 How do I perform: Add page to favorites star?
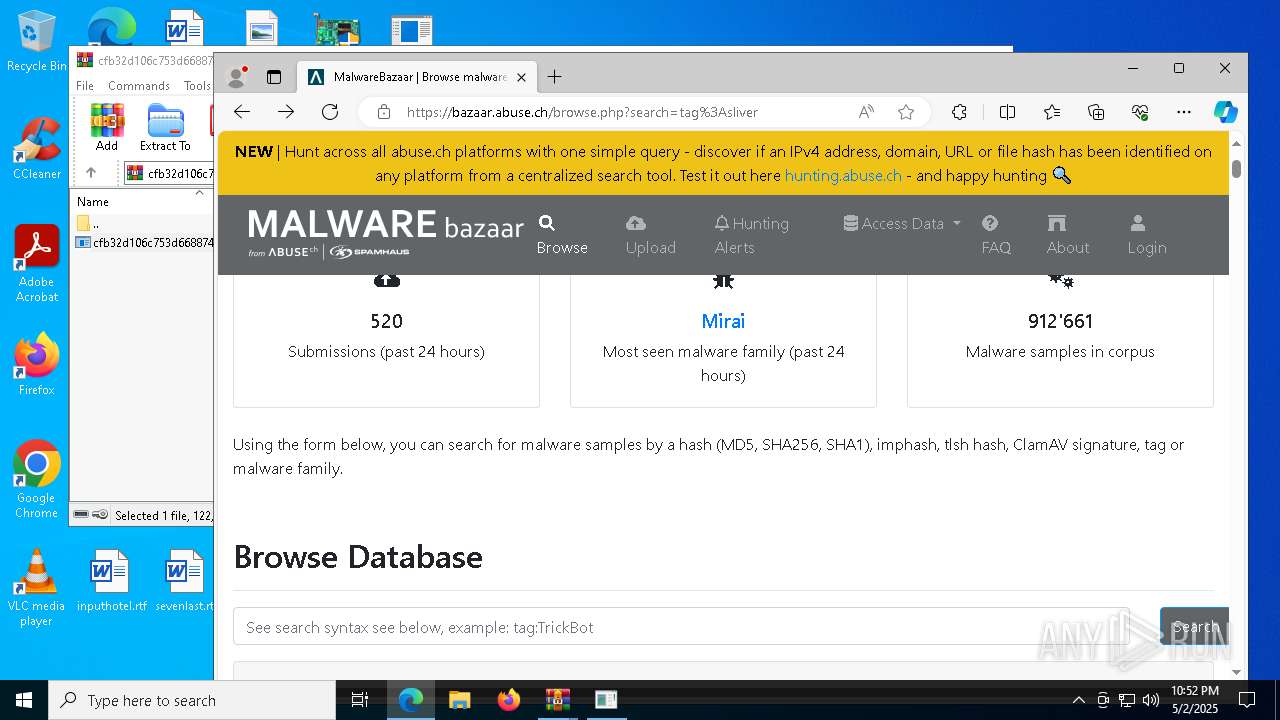(x=906, y=112)
